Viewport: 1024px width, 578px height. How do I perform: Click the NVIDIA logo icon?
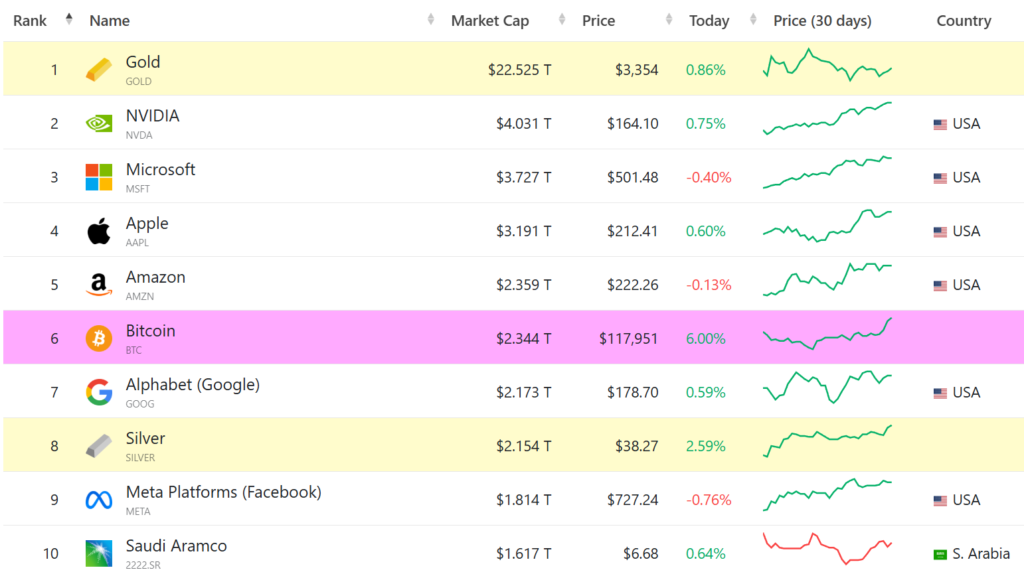pyautogui.click(x=99, y=124)
